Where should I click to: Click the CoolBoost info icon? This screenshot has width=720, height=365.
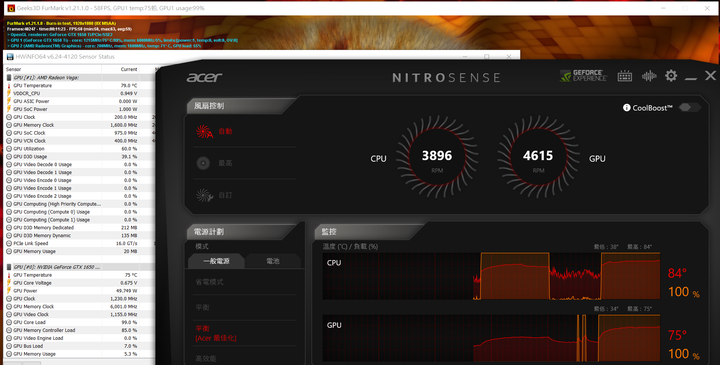[x=626, y=107]
